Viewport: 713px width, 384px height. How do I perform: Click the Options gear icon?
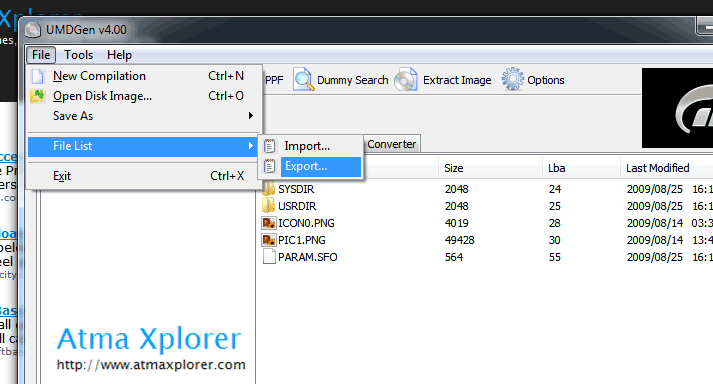click(513, 79)
